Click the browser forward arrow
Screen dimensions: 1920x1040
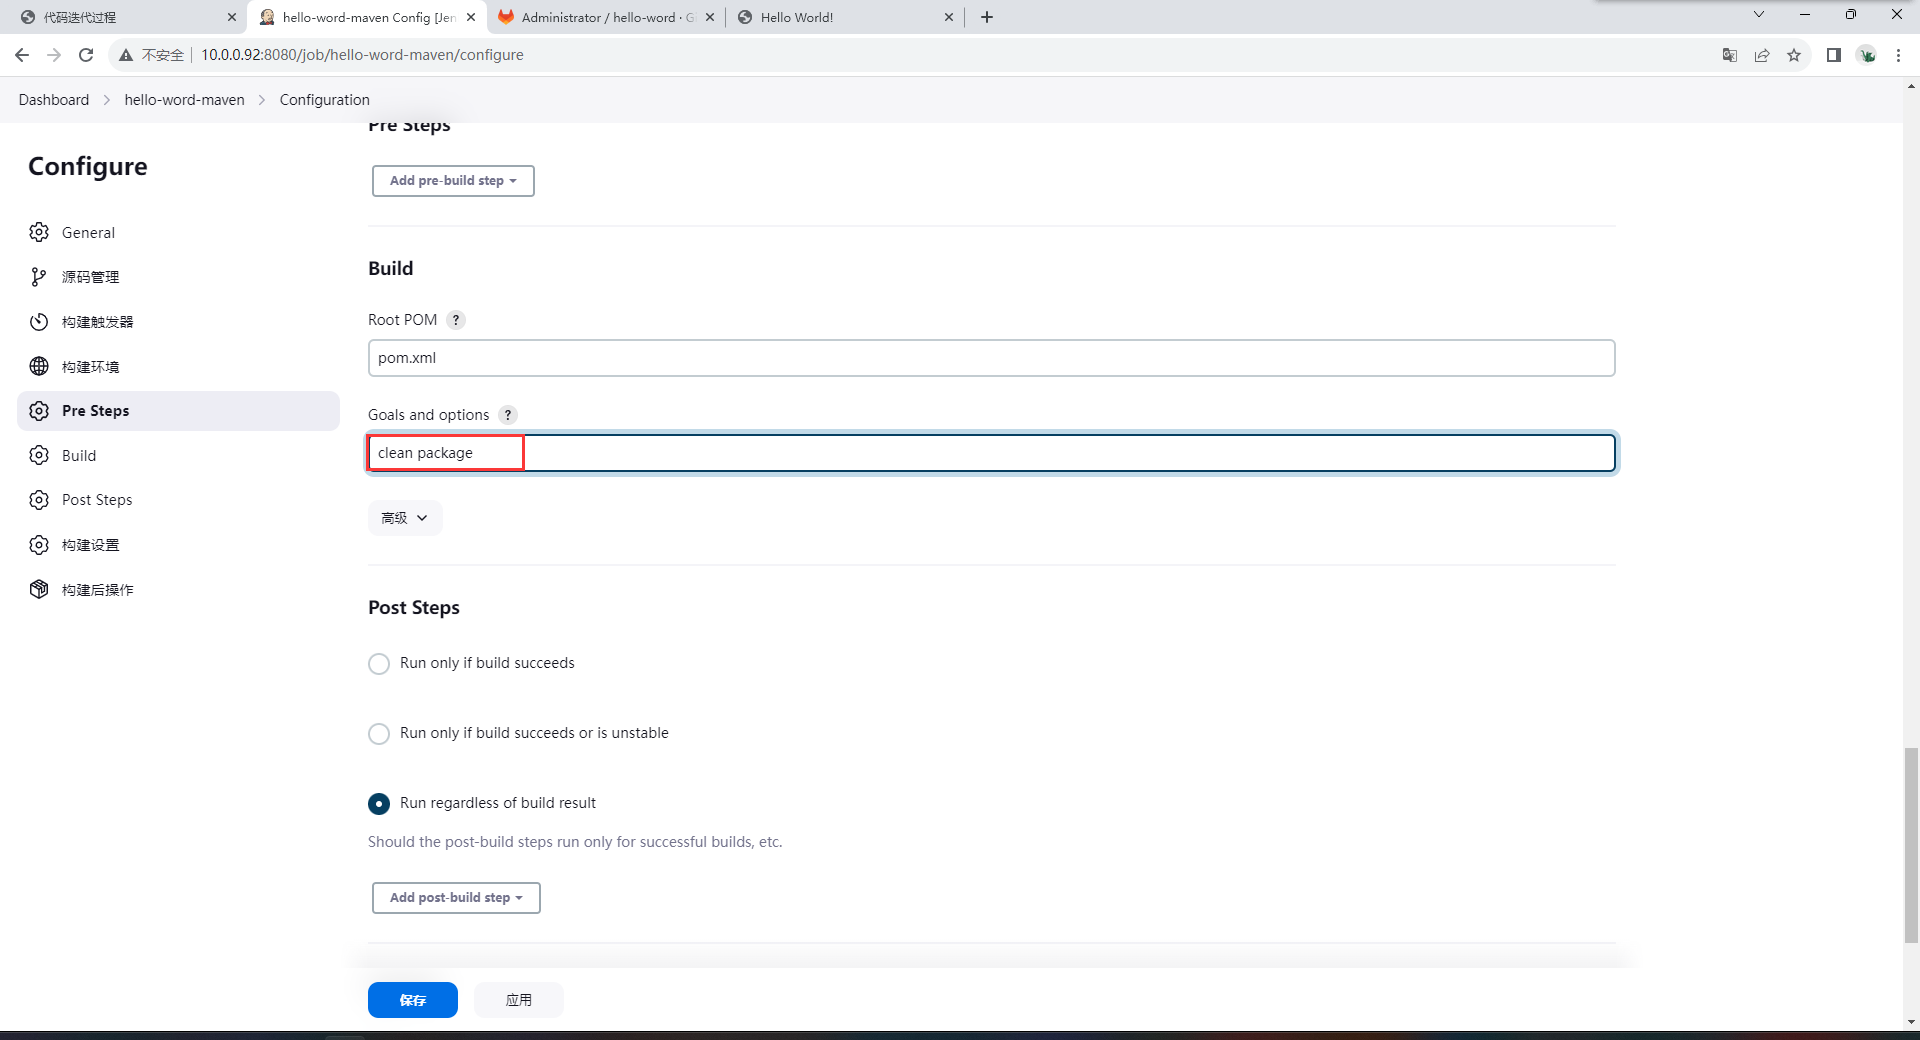54,55
